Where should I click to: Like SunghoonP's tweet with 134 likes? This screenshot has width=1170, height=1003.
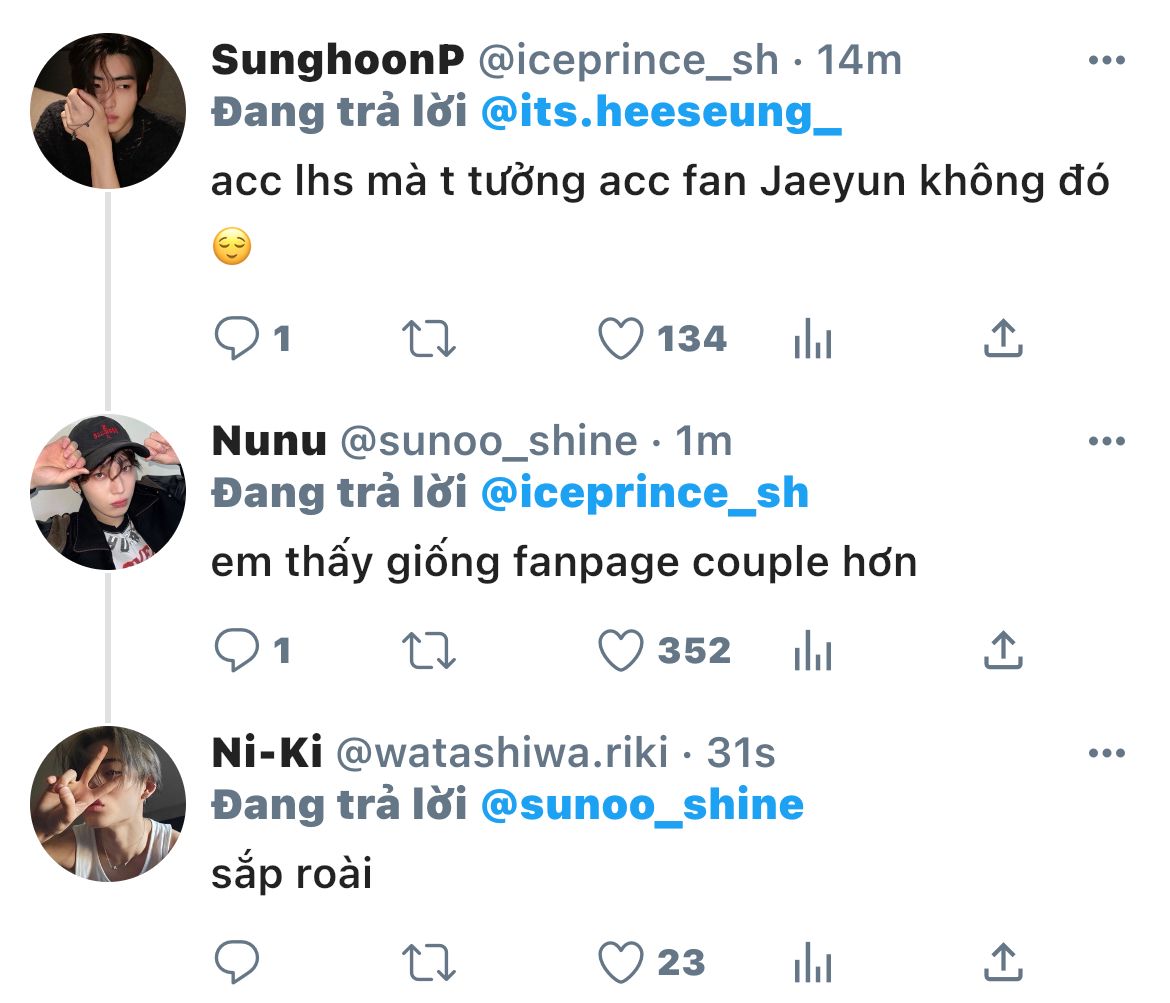pos(620,339)
